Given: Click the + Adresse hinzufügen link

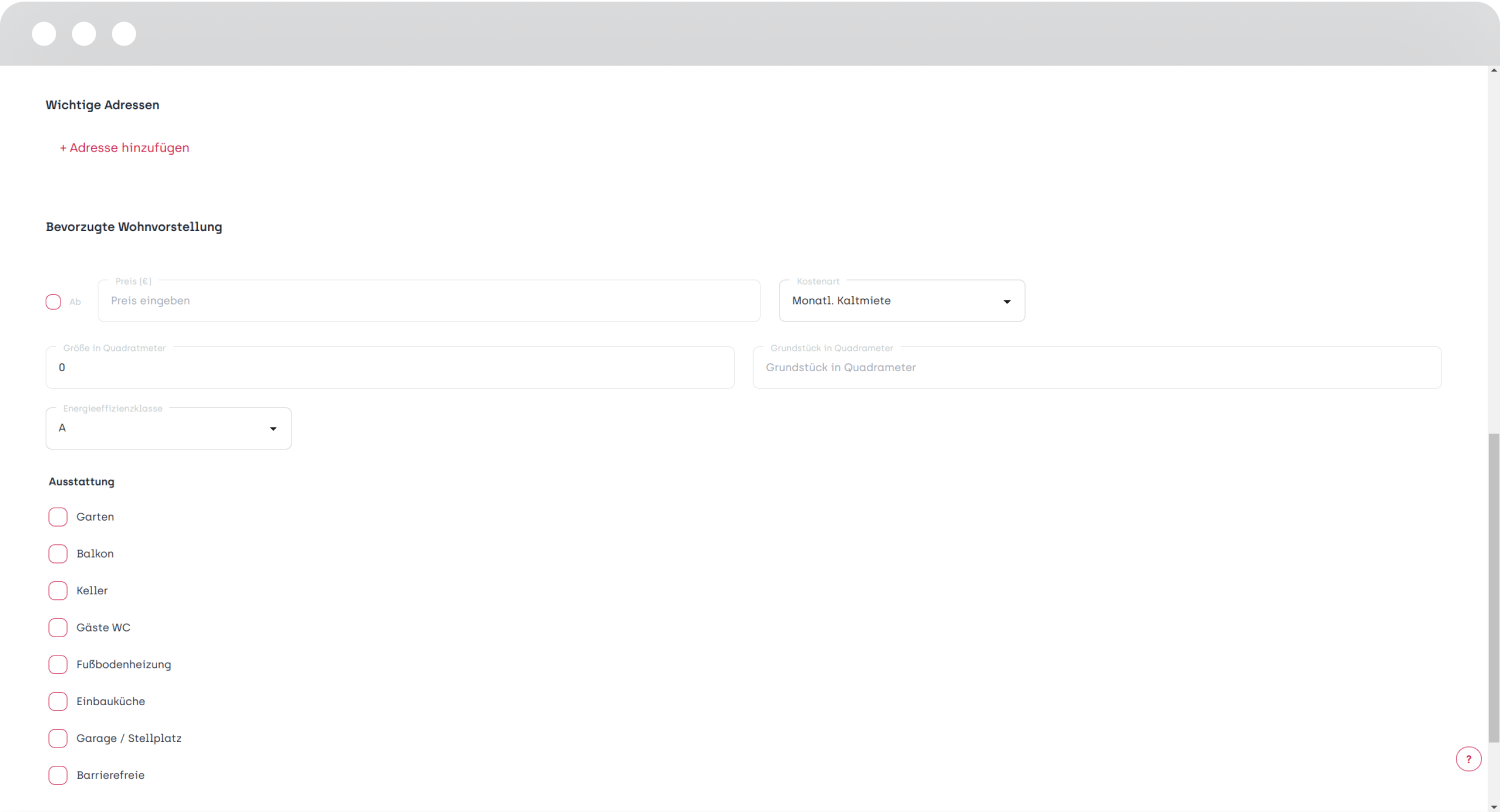Looking at the screenshot, I should point(124,148).
